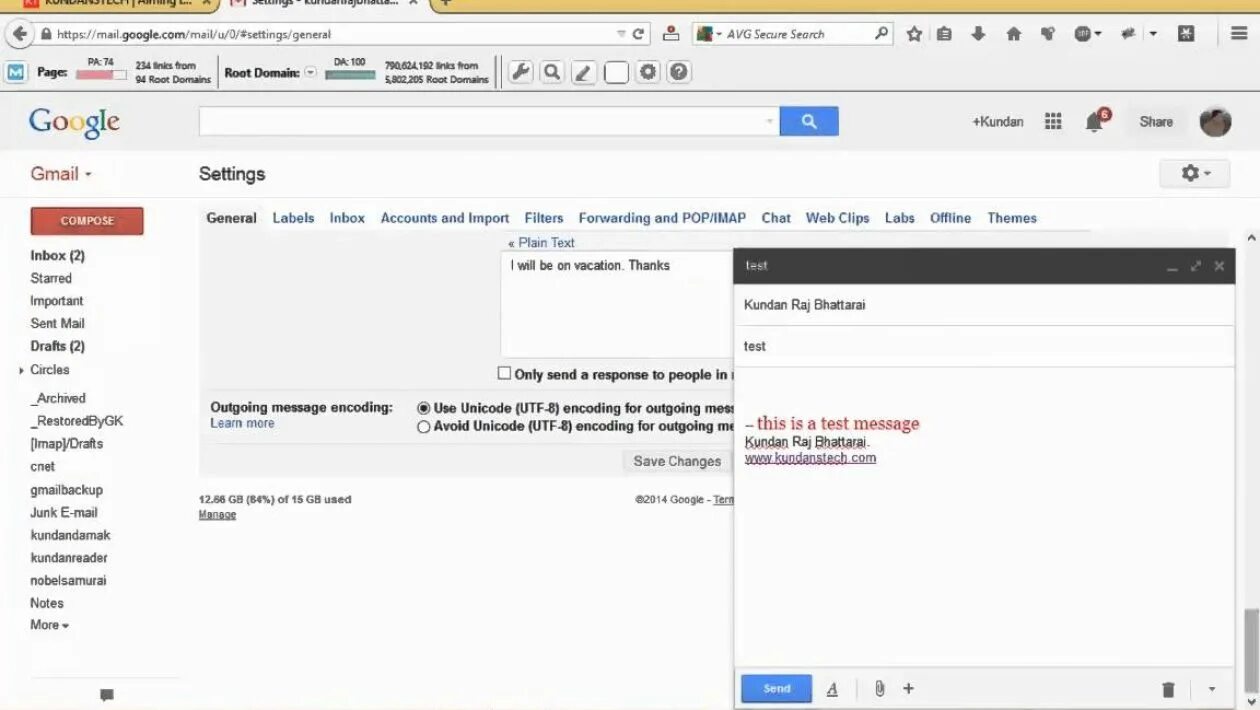Discard draft with the trash icon

point(1168,689)
